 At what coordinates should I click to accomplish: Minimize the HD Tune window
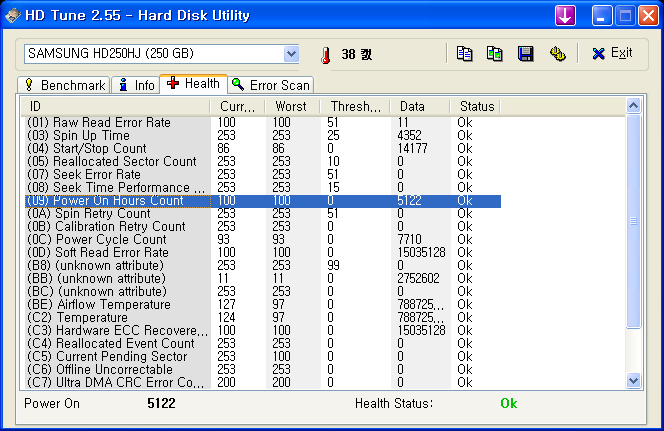pyautogui.click(x=601, y=16)
